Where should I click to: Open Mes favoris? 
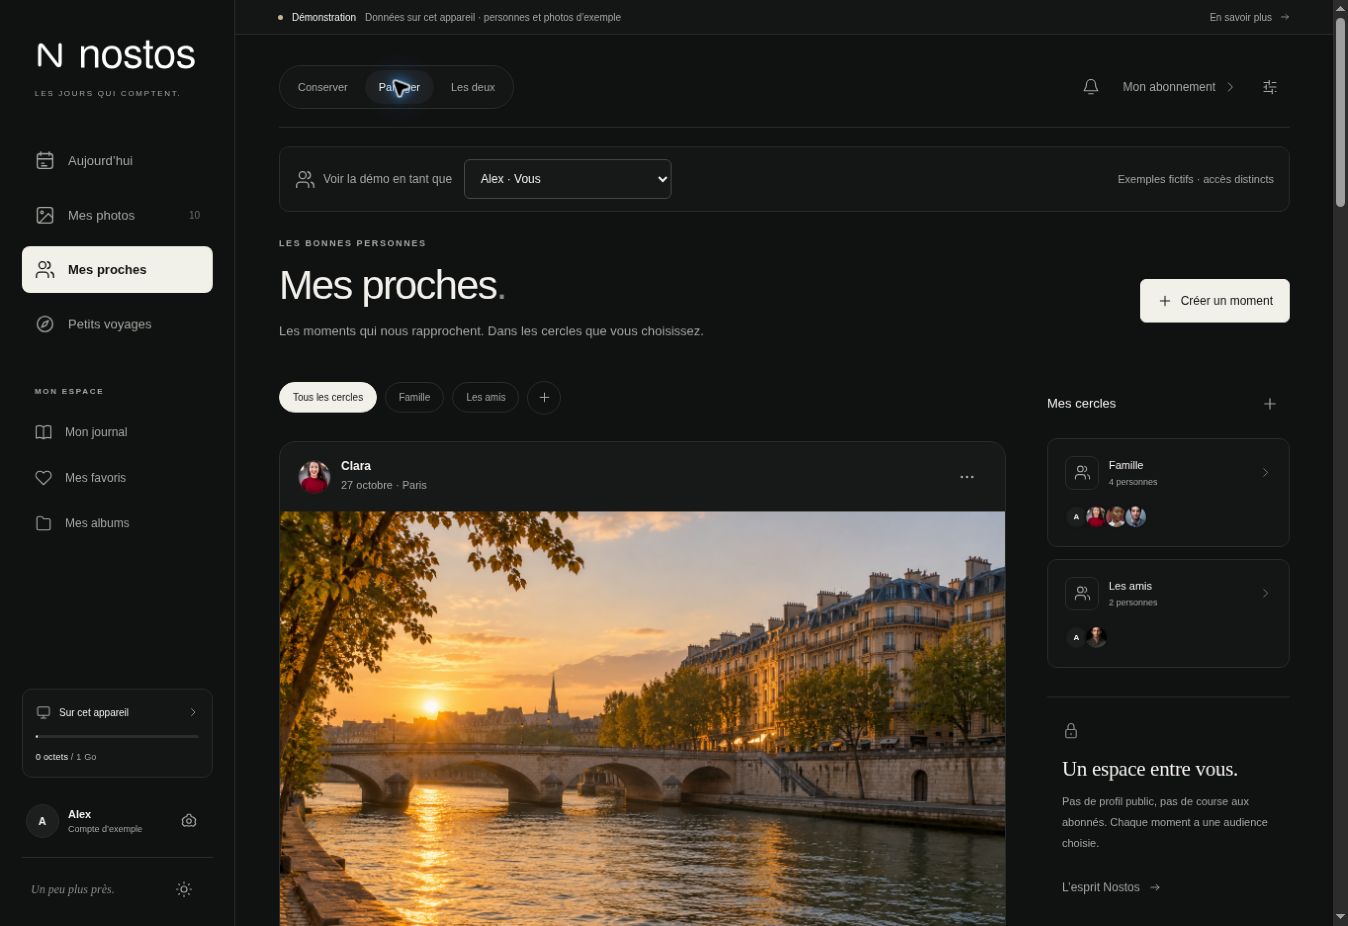(117, 478)
